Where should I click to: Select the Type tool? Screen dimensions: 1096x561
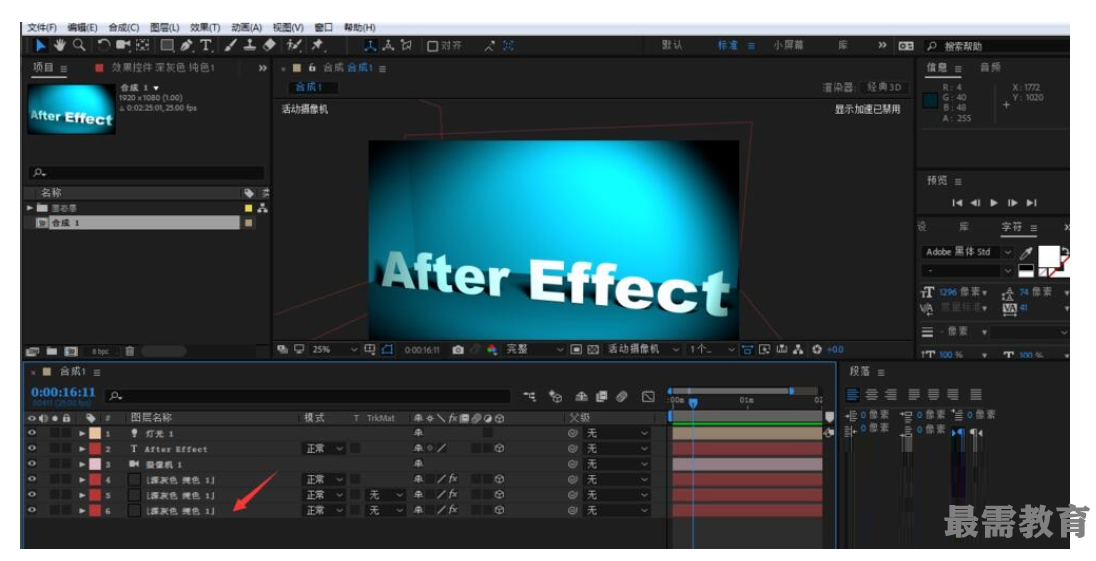tap(206, 45)
